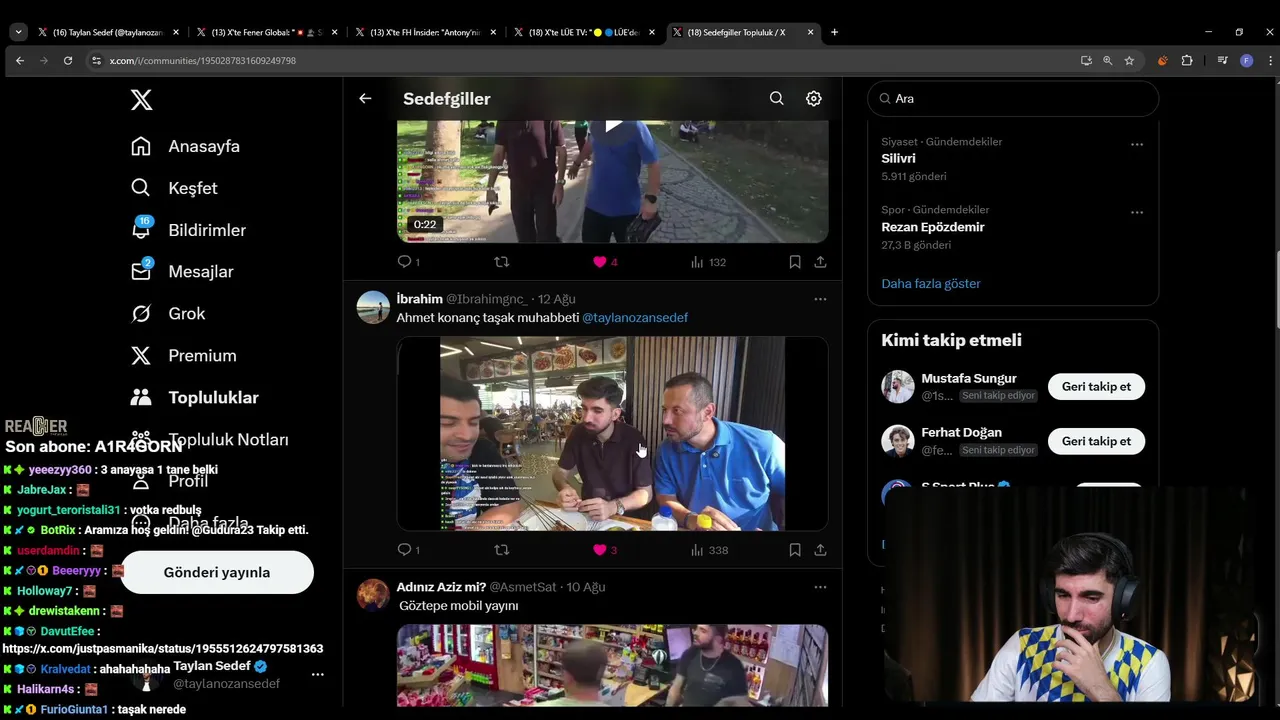Open Anasayfa home page
This screenshot has height=720, width=1280.
tap(186, 146)
